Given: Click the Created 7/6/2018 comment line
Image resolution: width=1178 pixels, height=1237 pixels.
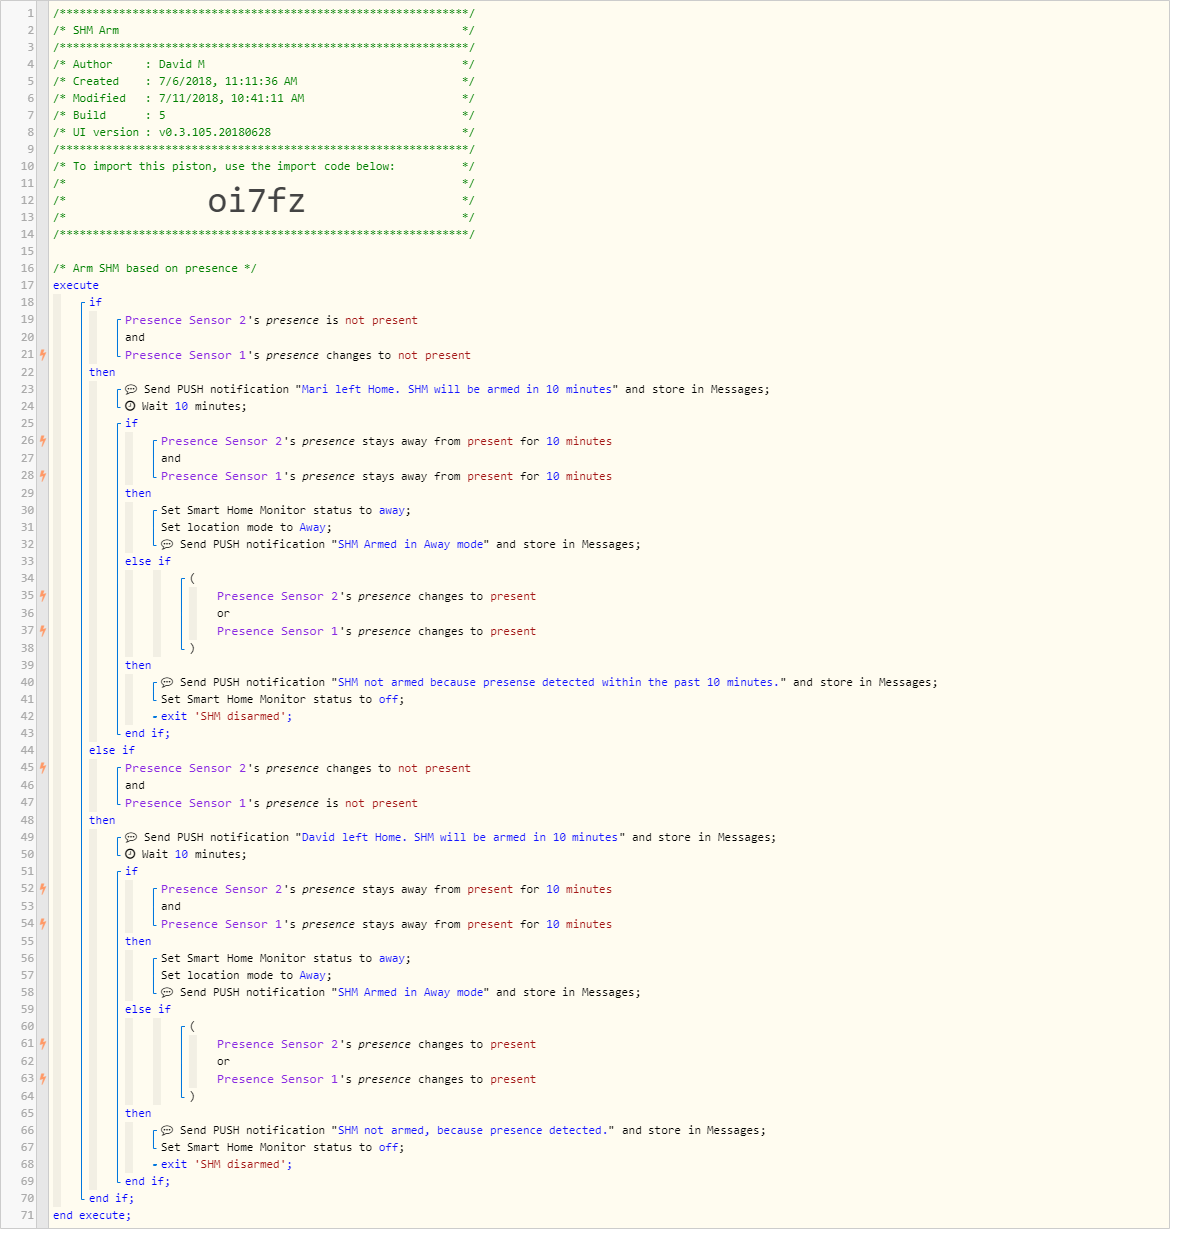Looking at the screenshot, I should [x=264, y=81].
